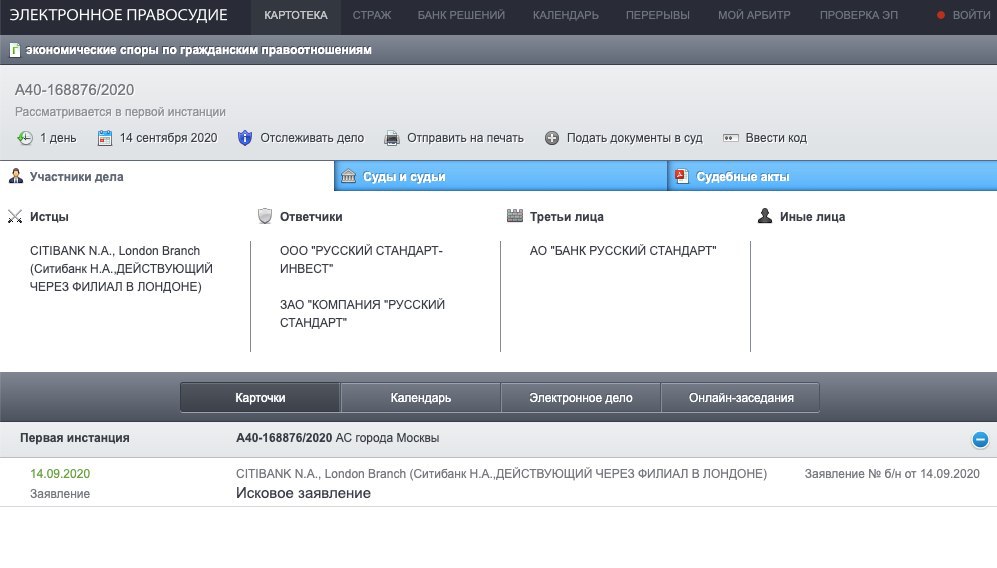The height and width of the screenshot is (568, 997).
Task: Collapse the Первая инстанция section with minus button
Action: click(x=980, y=440)
